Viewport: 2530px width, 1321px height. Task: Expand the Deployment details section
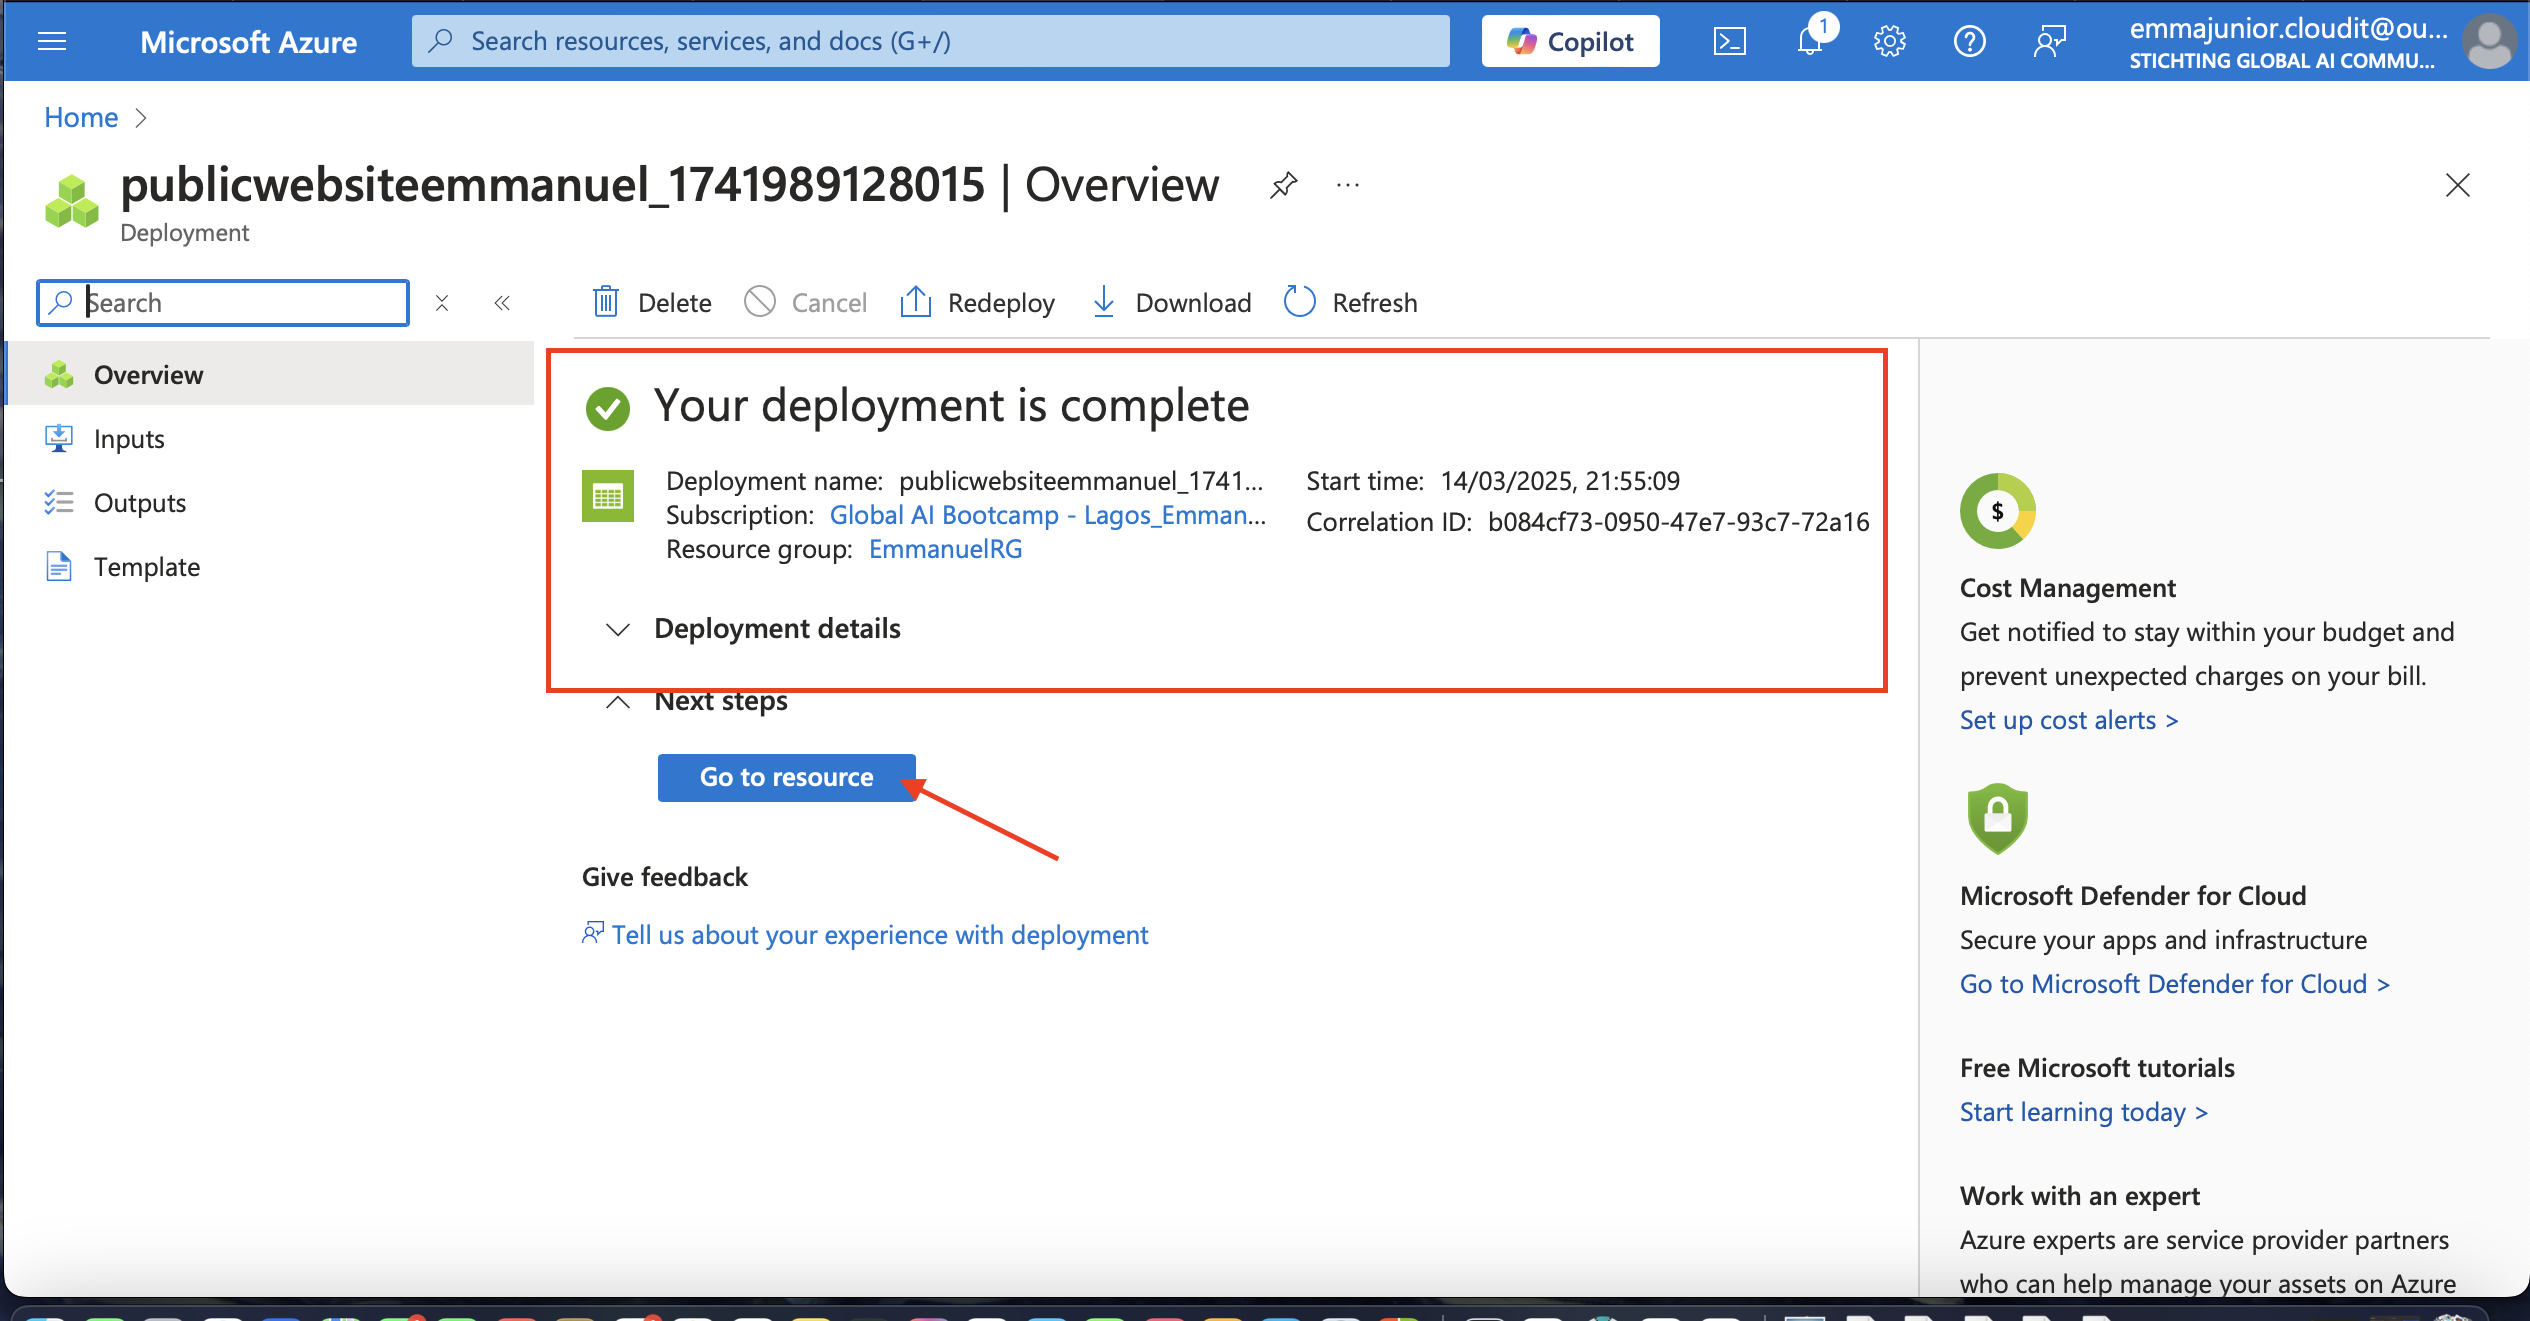coord(754,628)
